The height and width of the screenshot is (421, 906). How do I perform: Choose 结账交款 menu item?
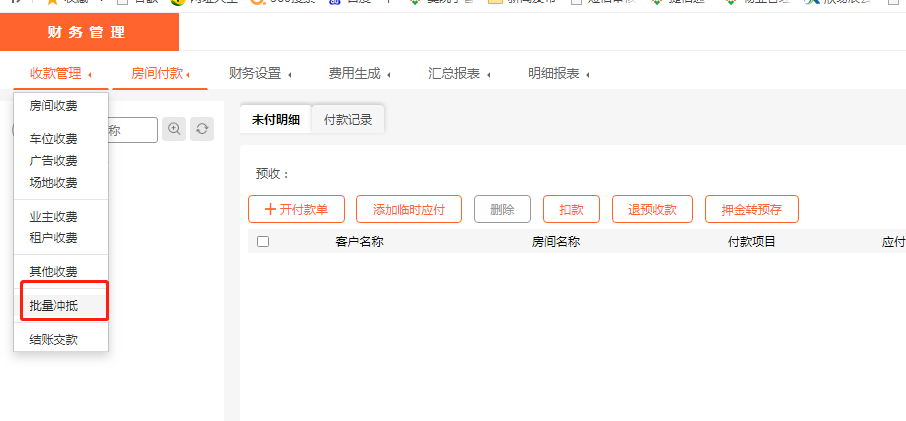tap(54, 339)
